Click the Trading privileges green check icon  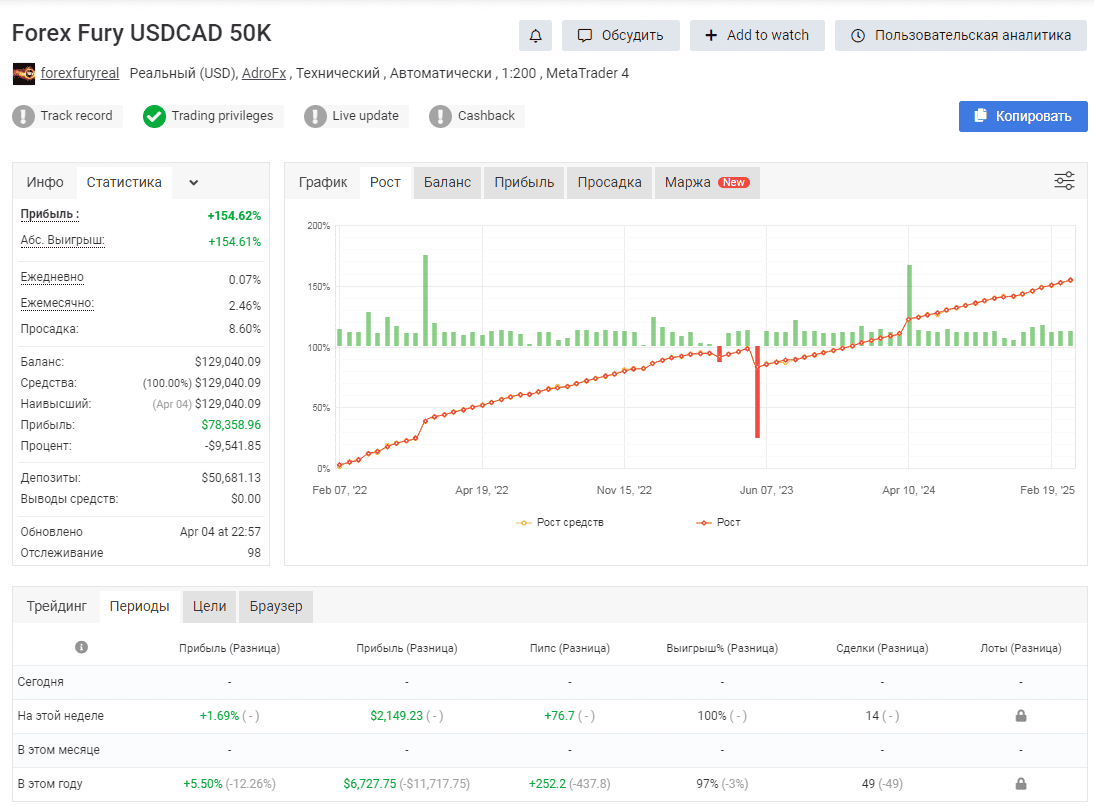[x=154, y=116]
